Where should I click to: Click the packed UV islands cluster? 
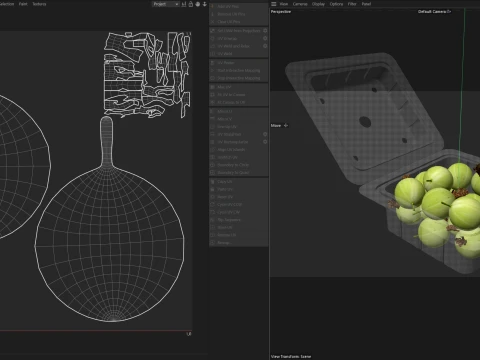tap(147, 75)
